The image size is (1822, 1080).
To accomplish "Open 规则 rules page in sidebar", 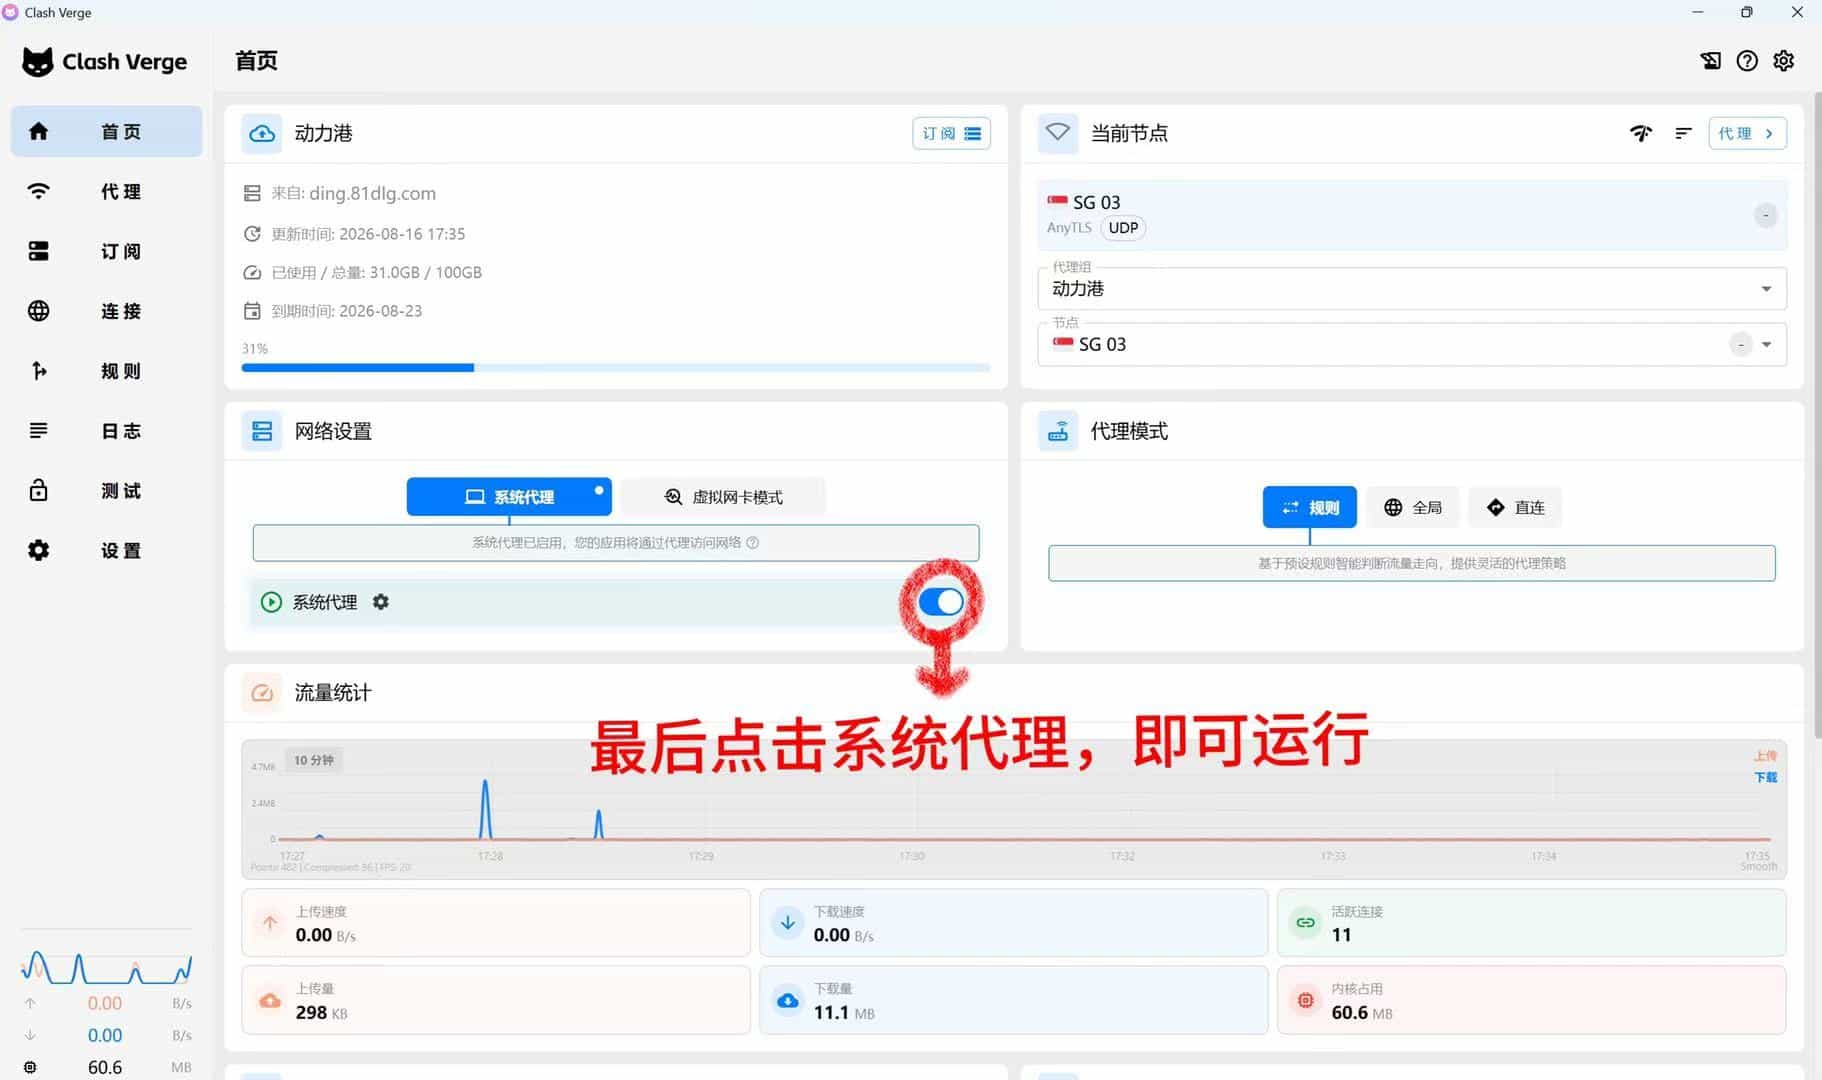I will (x=106, y=371).
